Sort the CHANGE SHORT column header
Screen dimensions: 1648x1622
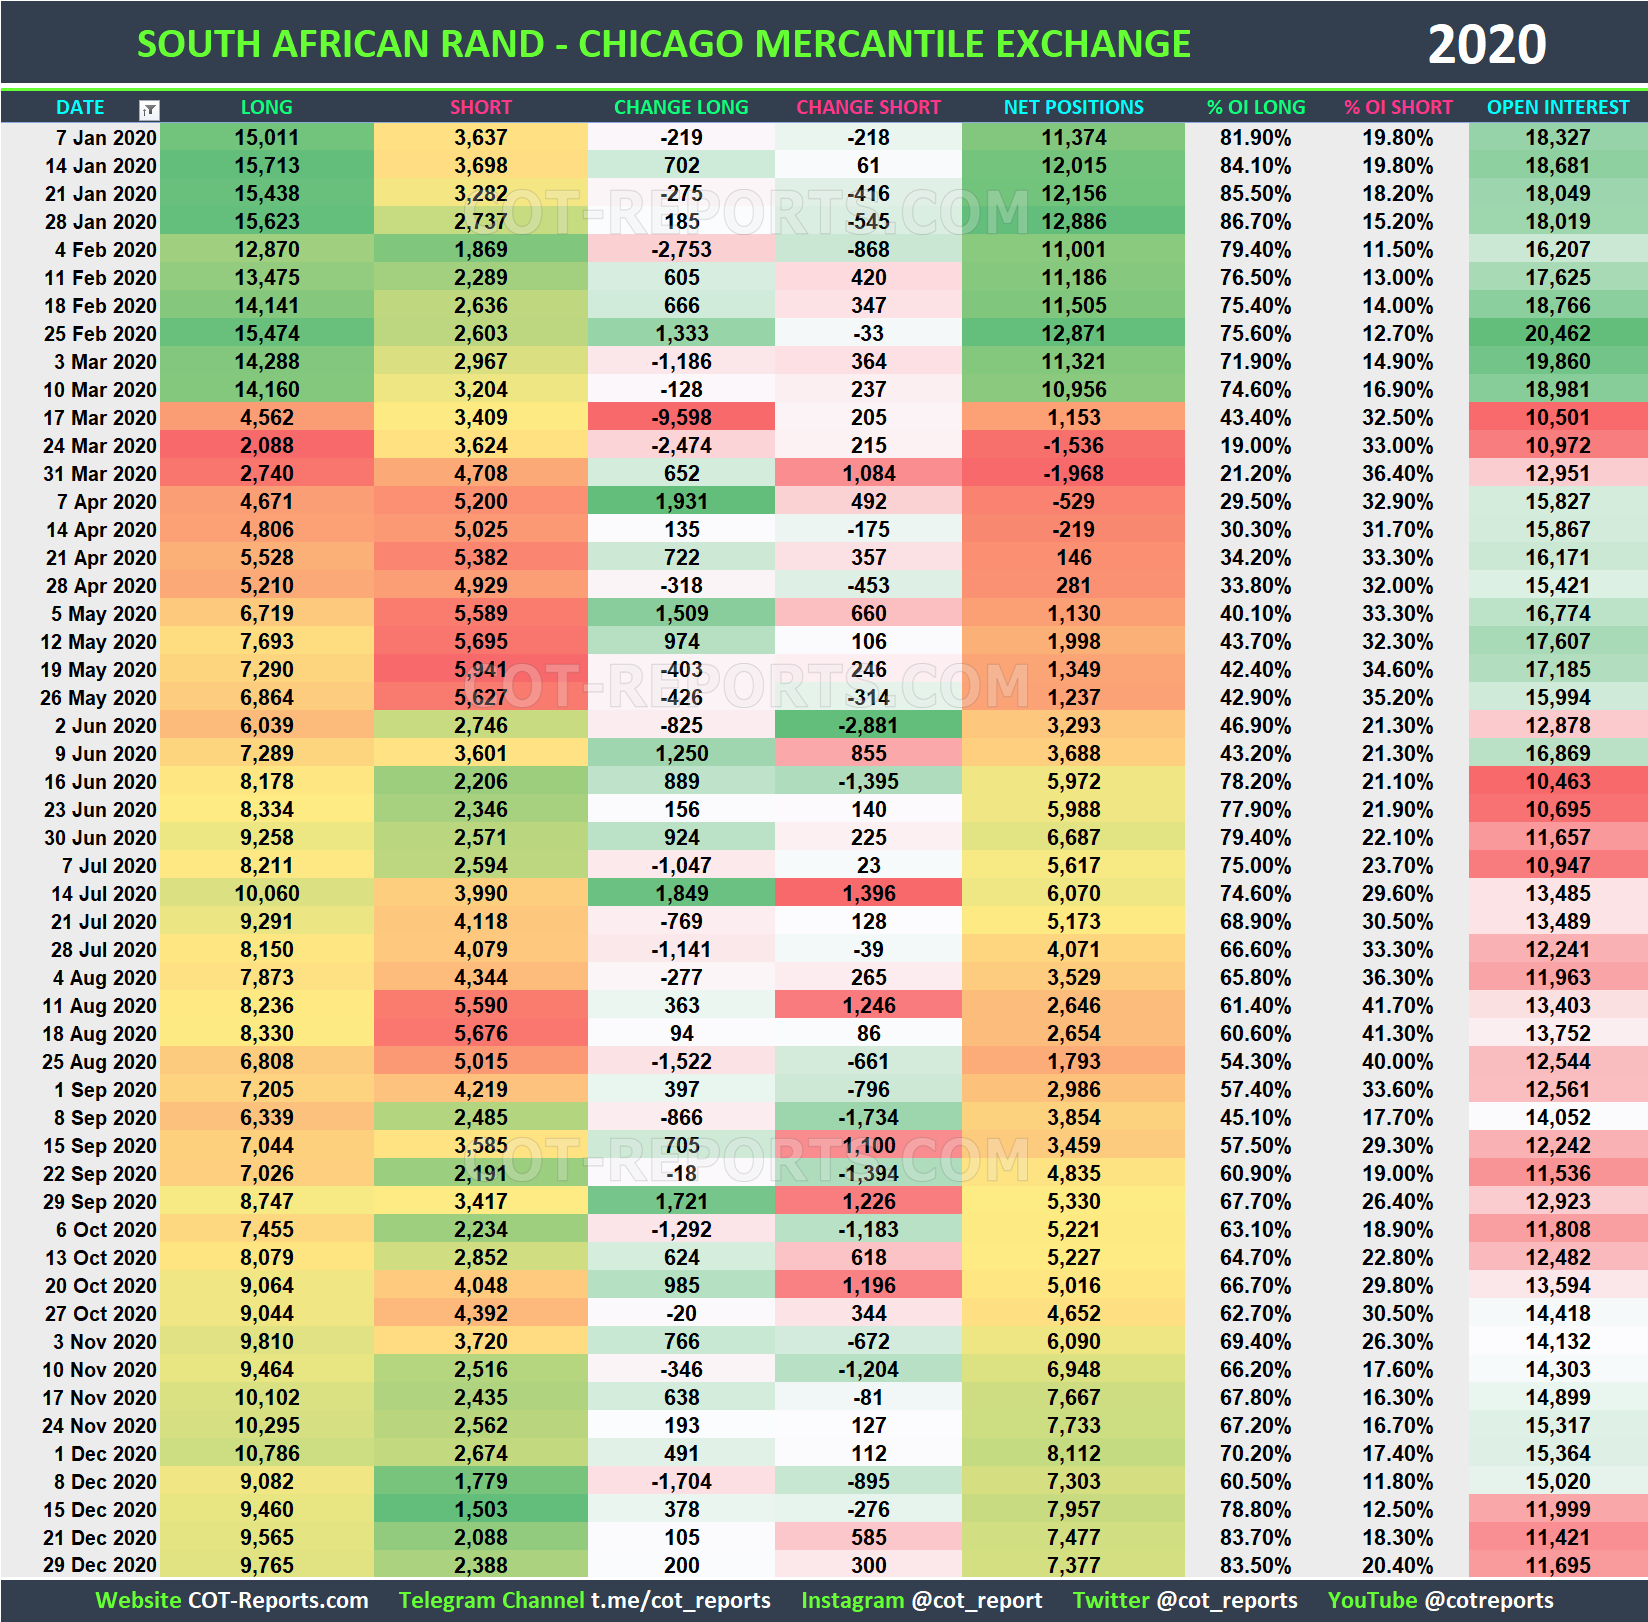[x=868, y=107]
